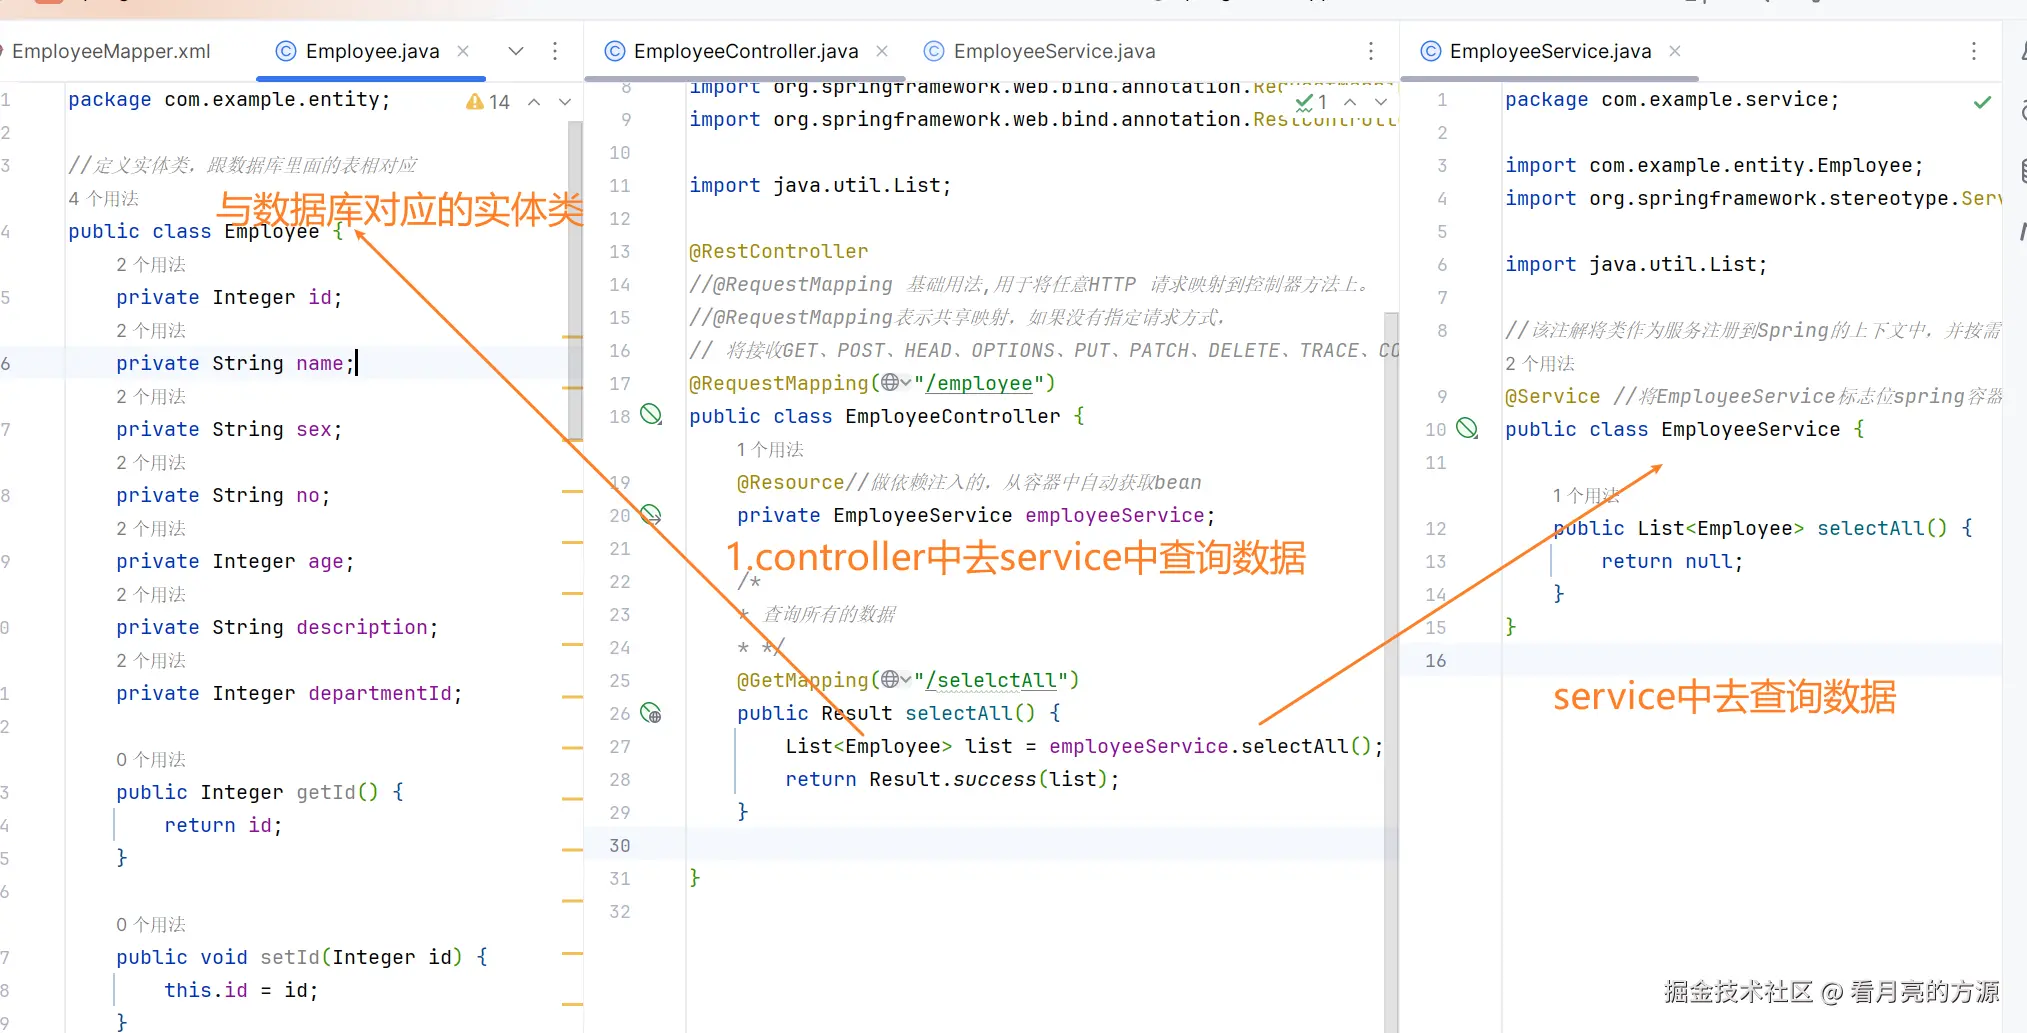Close the EmployeeController.java tab

[882, 51]
